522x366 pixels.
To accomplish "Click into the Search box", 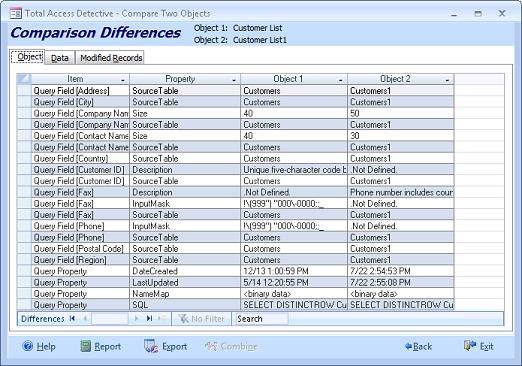I will [x=262, y=319].
